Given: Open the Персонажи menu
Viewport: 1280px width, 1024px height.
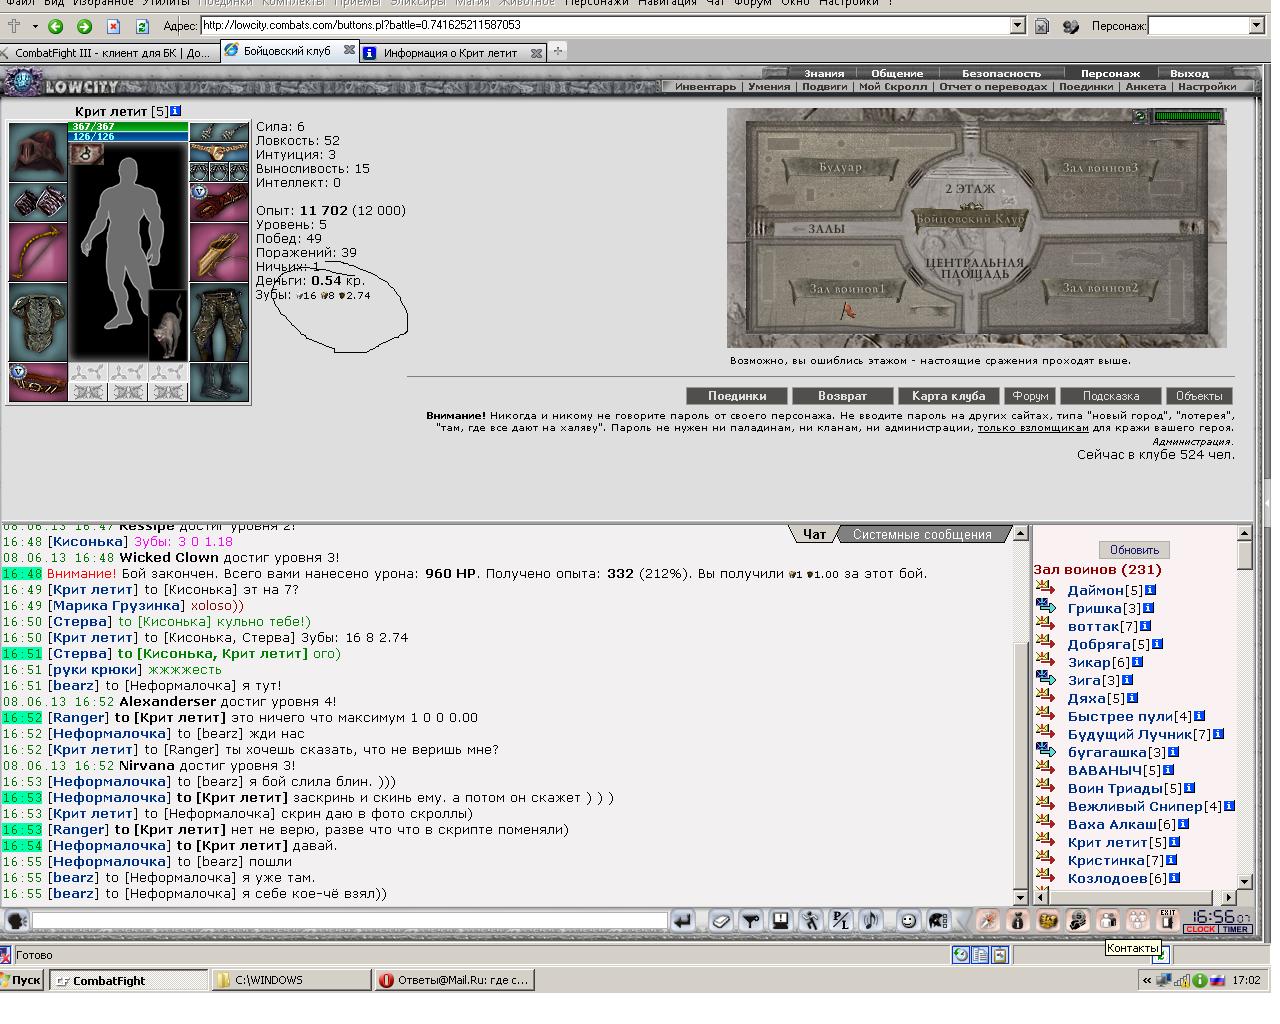Looking at the screenshot, I should pyautogui.click(x=596, y=3).
